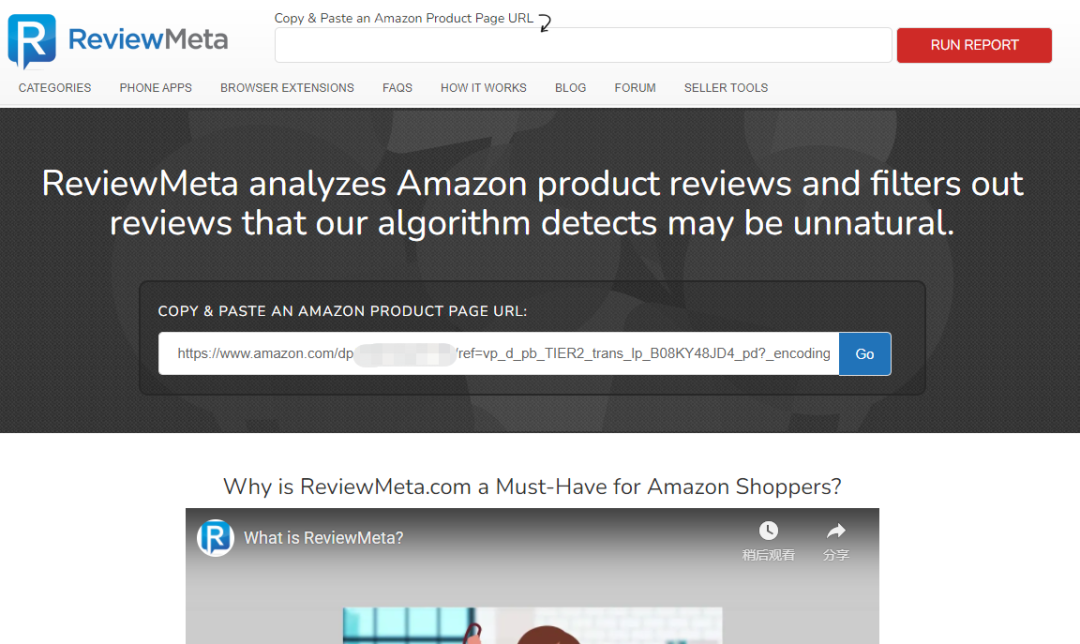Click the YouTube channel avatar on the video
This screenshot has width=1080, height=644.
[x=216, y=538]
